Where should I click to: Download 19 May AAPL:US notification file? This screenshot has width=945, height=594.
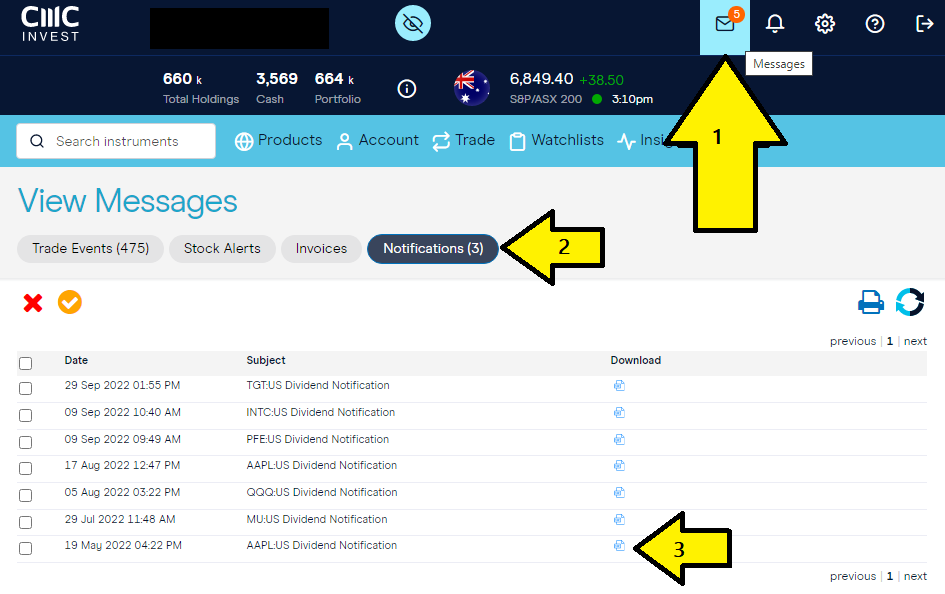619,546
